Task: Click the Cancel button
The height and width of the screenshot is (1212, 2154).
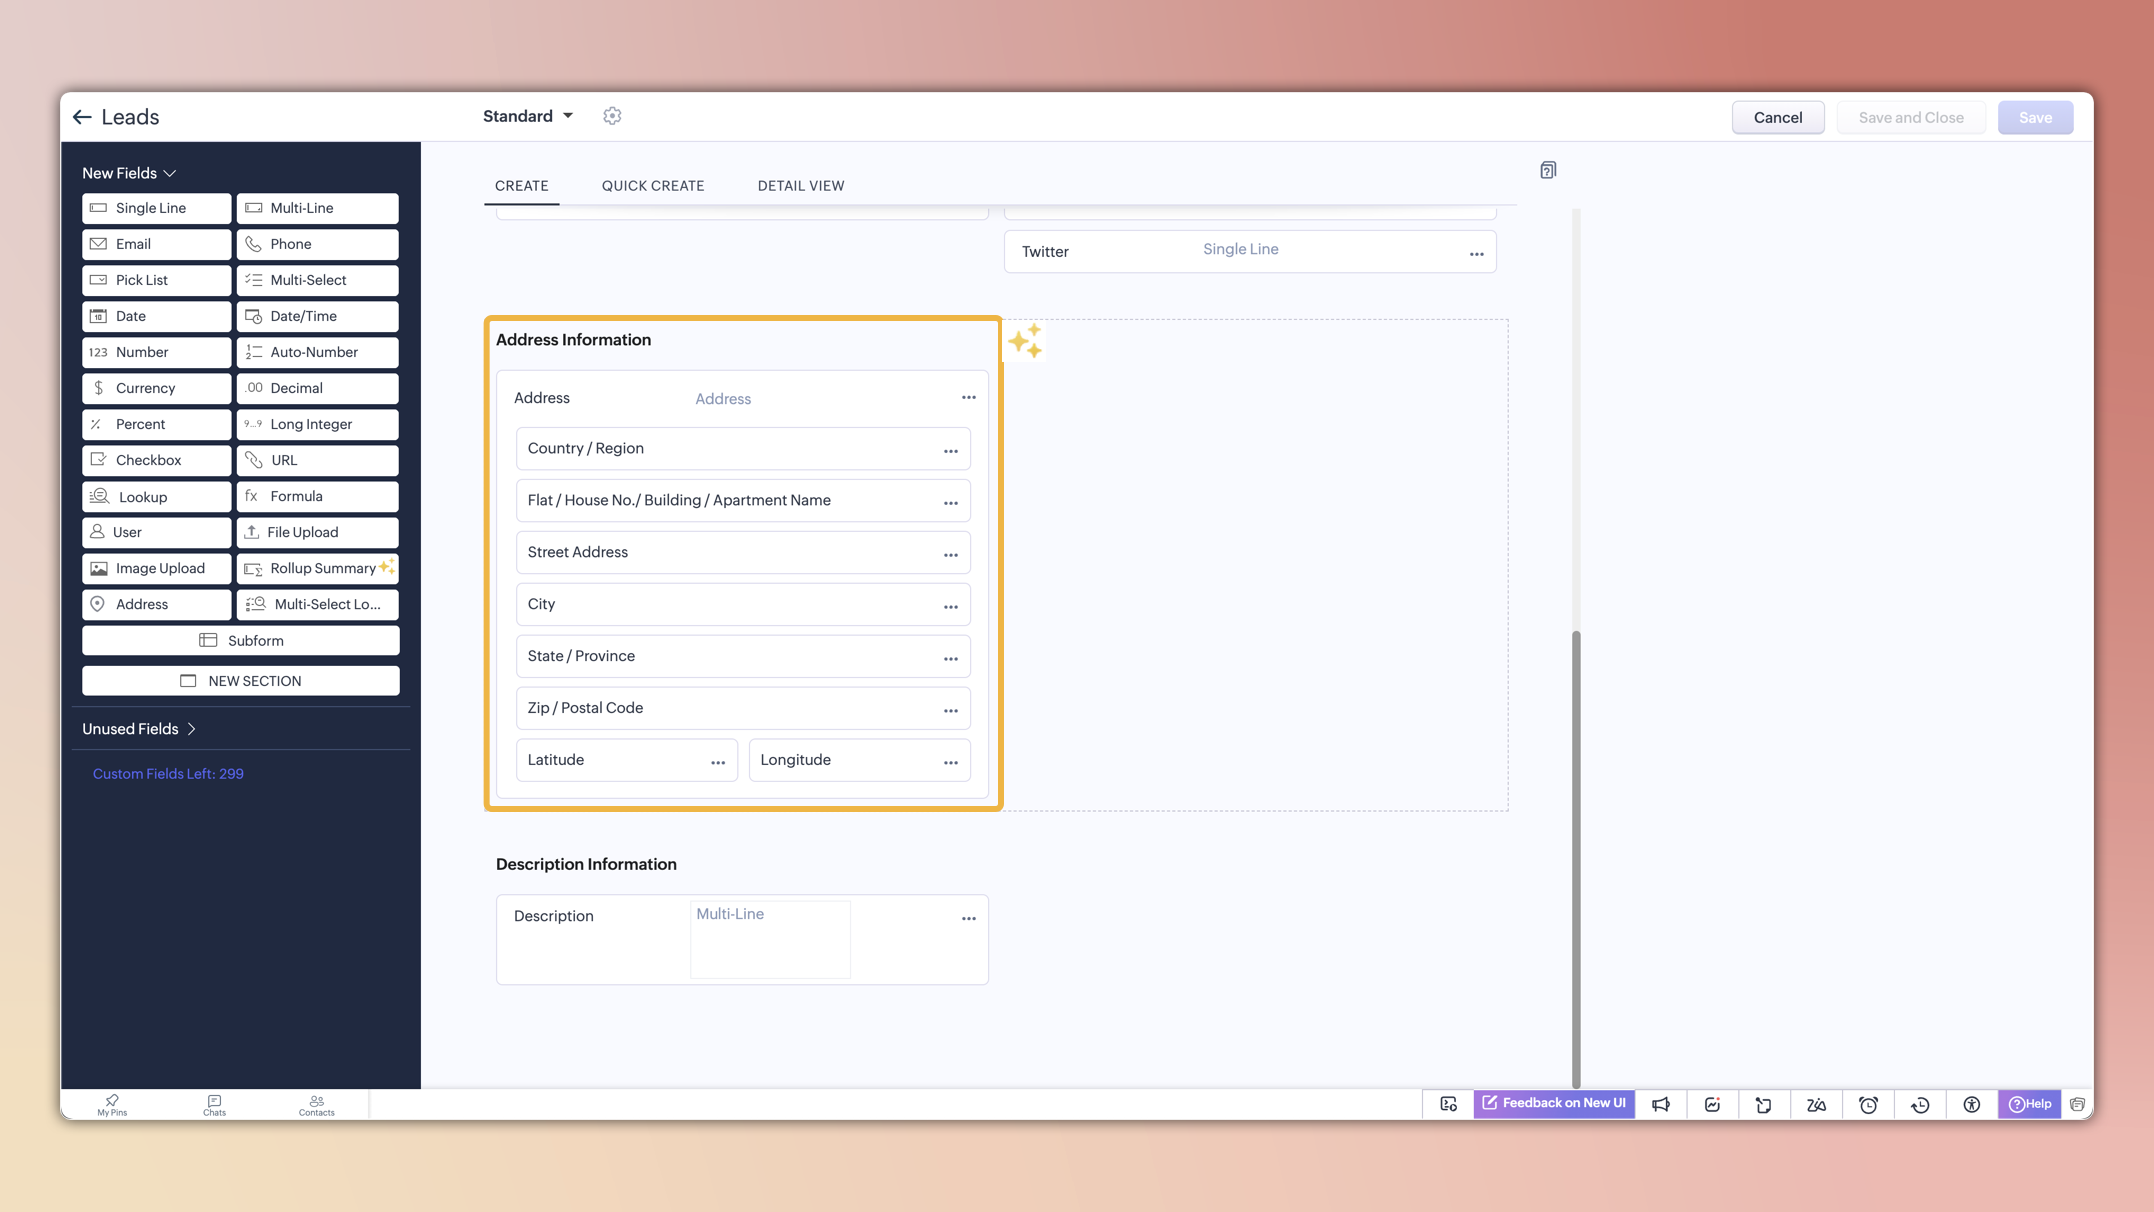Action: (1777, 117)
